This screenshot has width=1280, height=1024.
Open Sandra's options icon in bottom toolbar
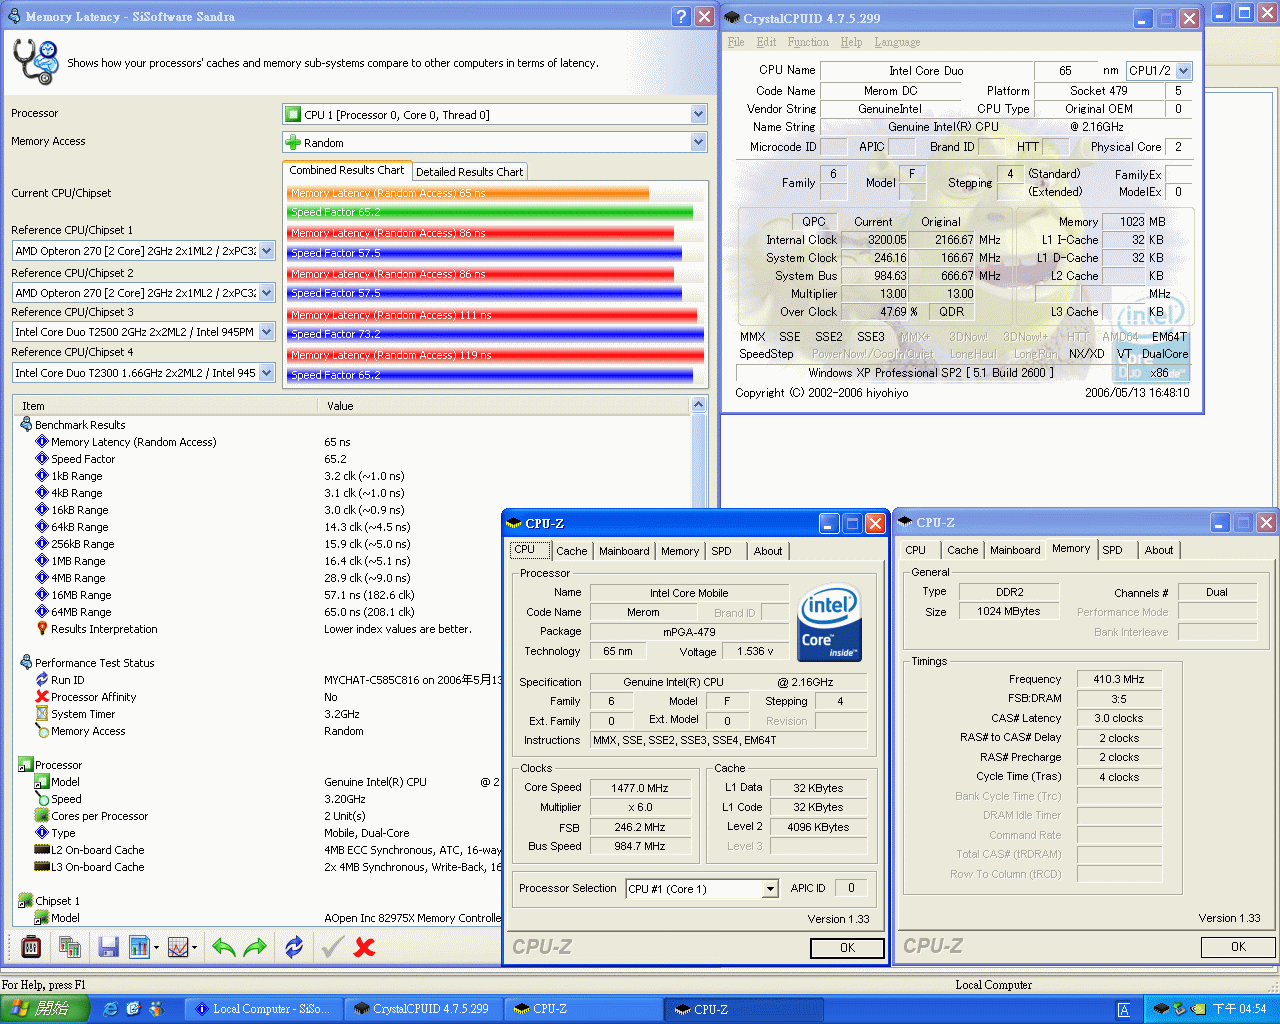click(x=31, y=946)
